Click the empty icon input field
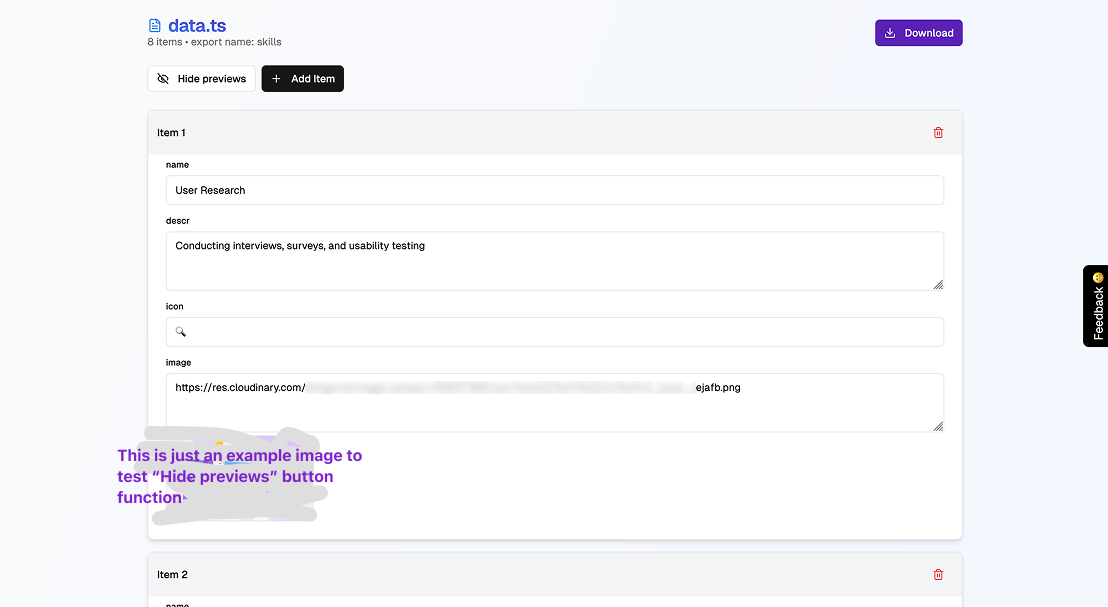Image resolution: width=1108 pixels, height=607 pixels. pyautogui.click(x=554, y=331)
